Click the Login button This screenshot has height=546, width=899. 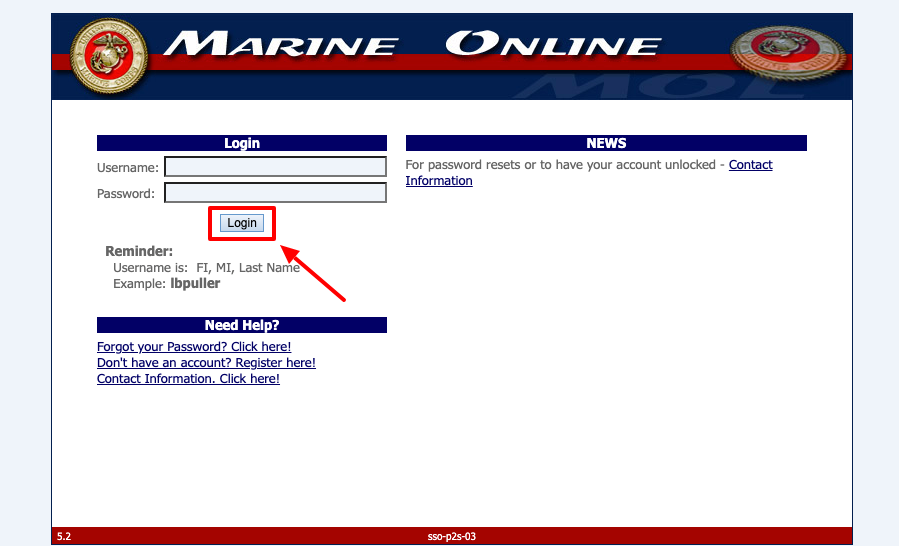tap(242, 223)
